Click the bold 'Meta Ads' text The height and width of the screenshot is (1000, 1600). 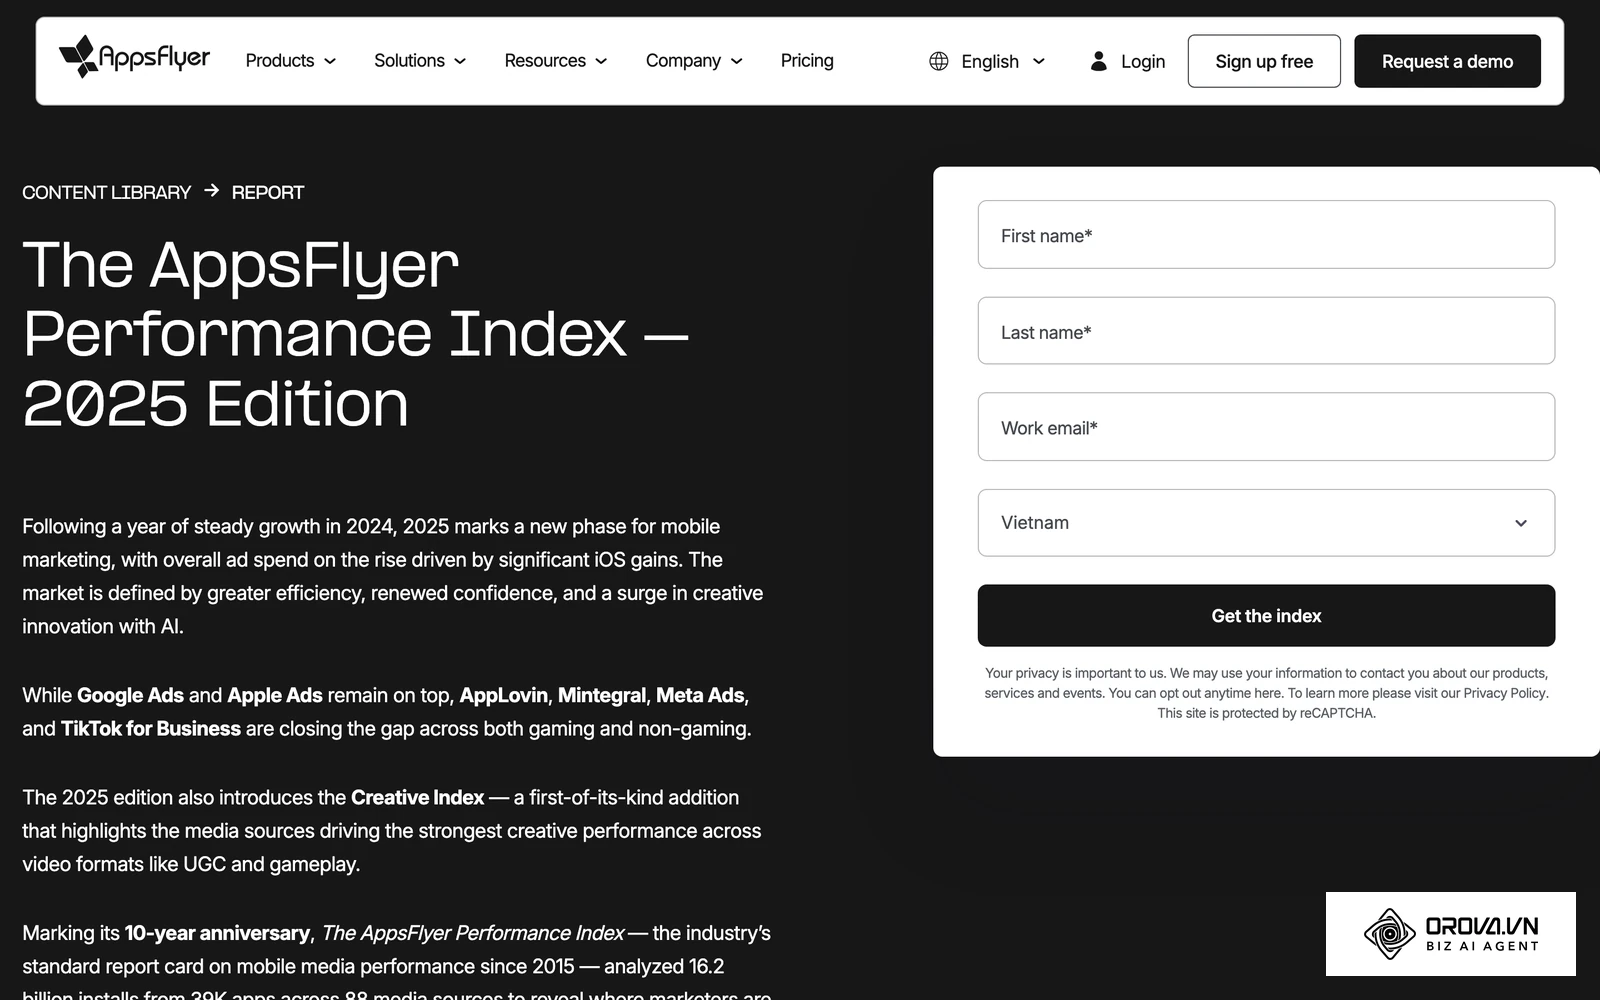click(x=700, y=695)
